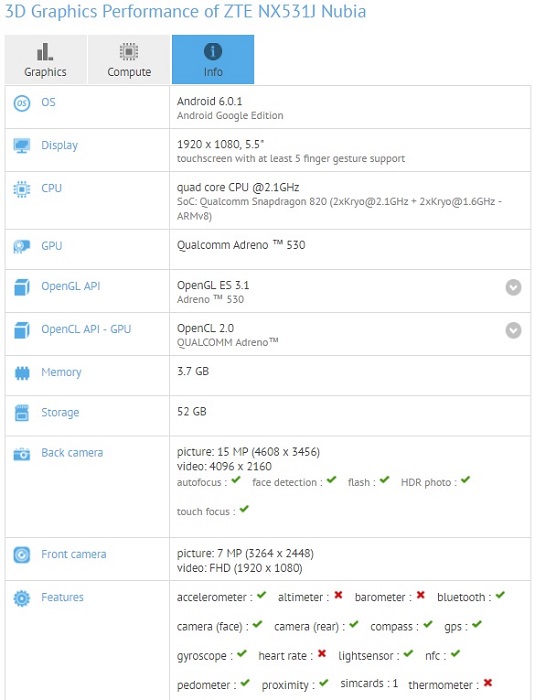Click the chip Compute icon
The image size is (535, 700).
pos(129,52)
